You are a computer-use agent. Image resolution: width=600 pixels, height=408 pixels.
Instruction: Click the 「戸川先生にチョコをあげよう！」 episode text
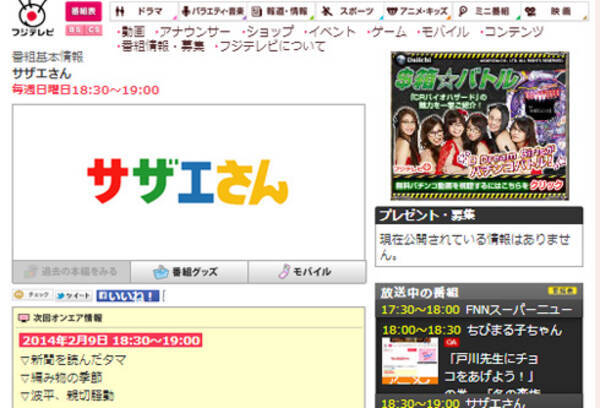(x=492, y=368)
